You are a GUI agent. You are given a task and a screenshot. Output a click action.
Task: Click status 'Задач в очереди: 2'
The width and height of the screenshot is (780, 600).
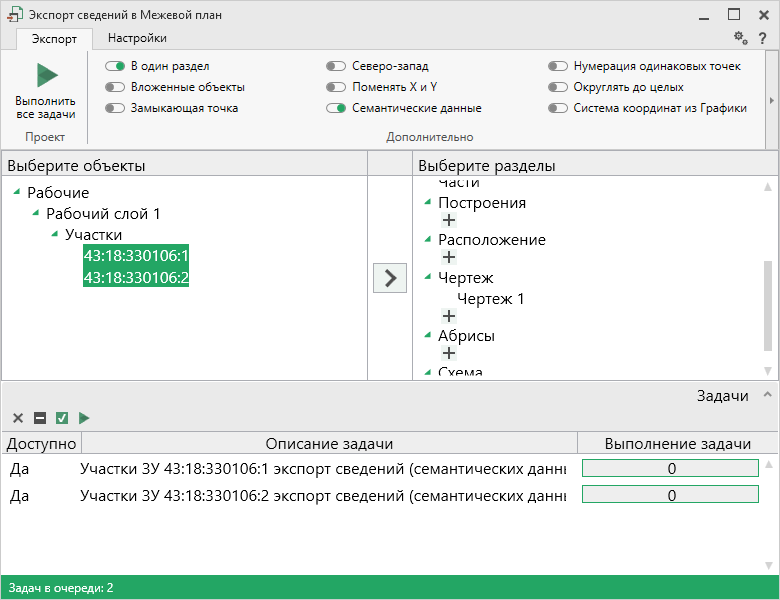[61, 588]
